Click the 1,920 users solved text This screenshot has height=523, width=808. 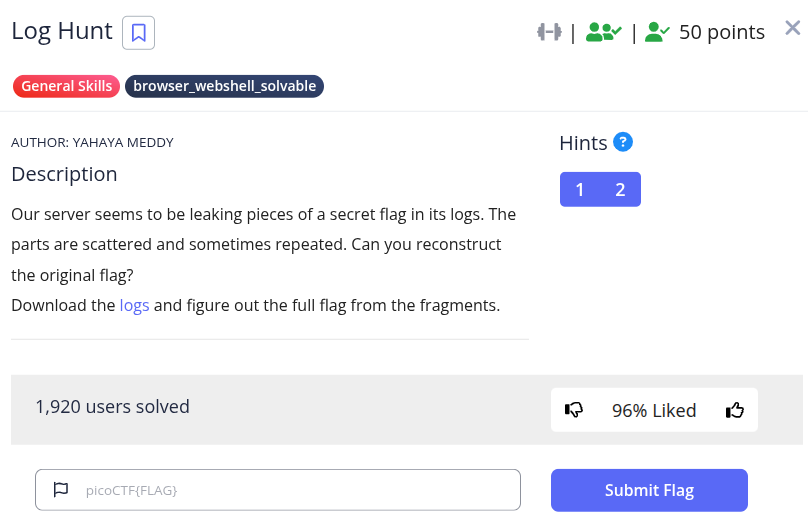[112, 406]
